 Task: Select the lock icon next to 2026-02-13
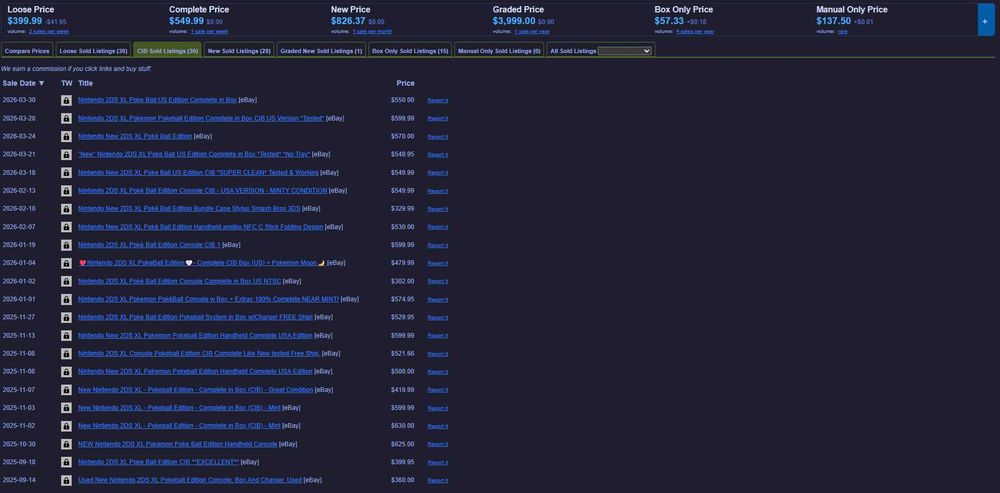pos(66,191)
